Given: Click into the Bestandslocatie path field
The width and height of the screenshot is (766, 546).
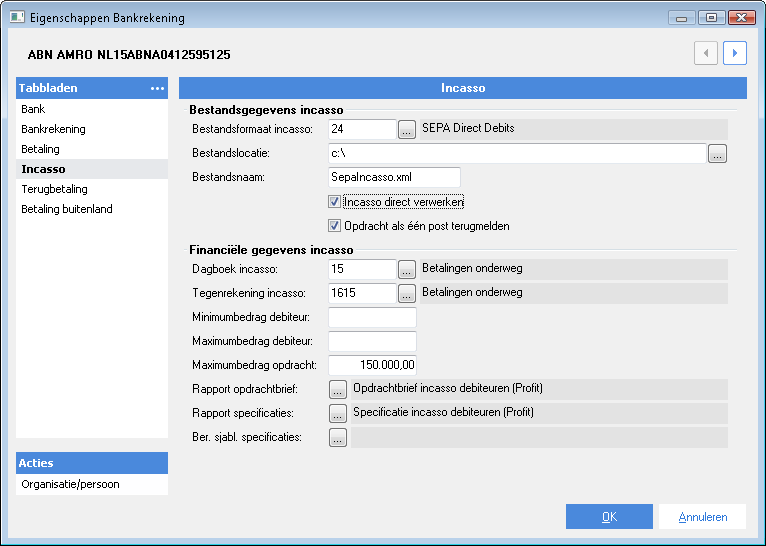Looking at the screenshot, I should click(517, 153).
